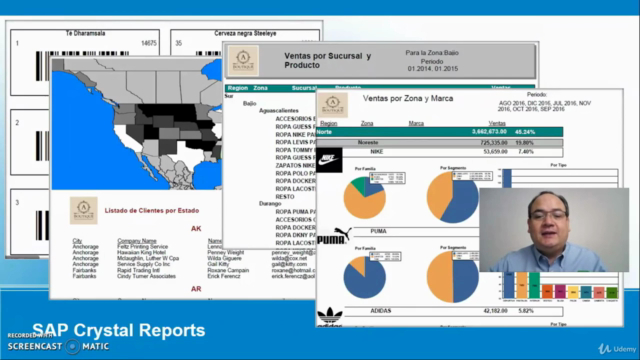Click the 53,659.00 Nike sales value
This screenshot has width=640, height=360.
[496, 151]
